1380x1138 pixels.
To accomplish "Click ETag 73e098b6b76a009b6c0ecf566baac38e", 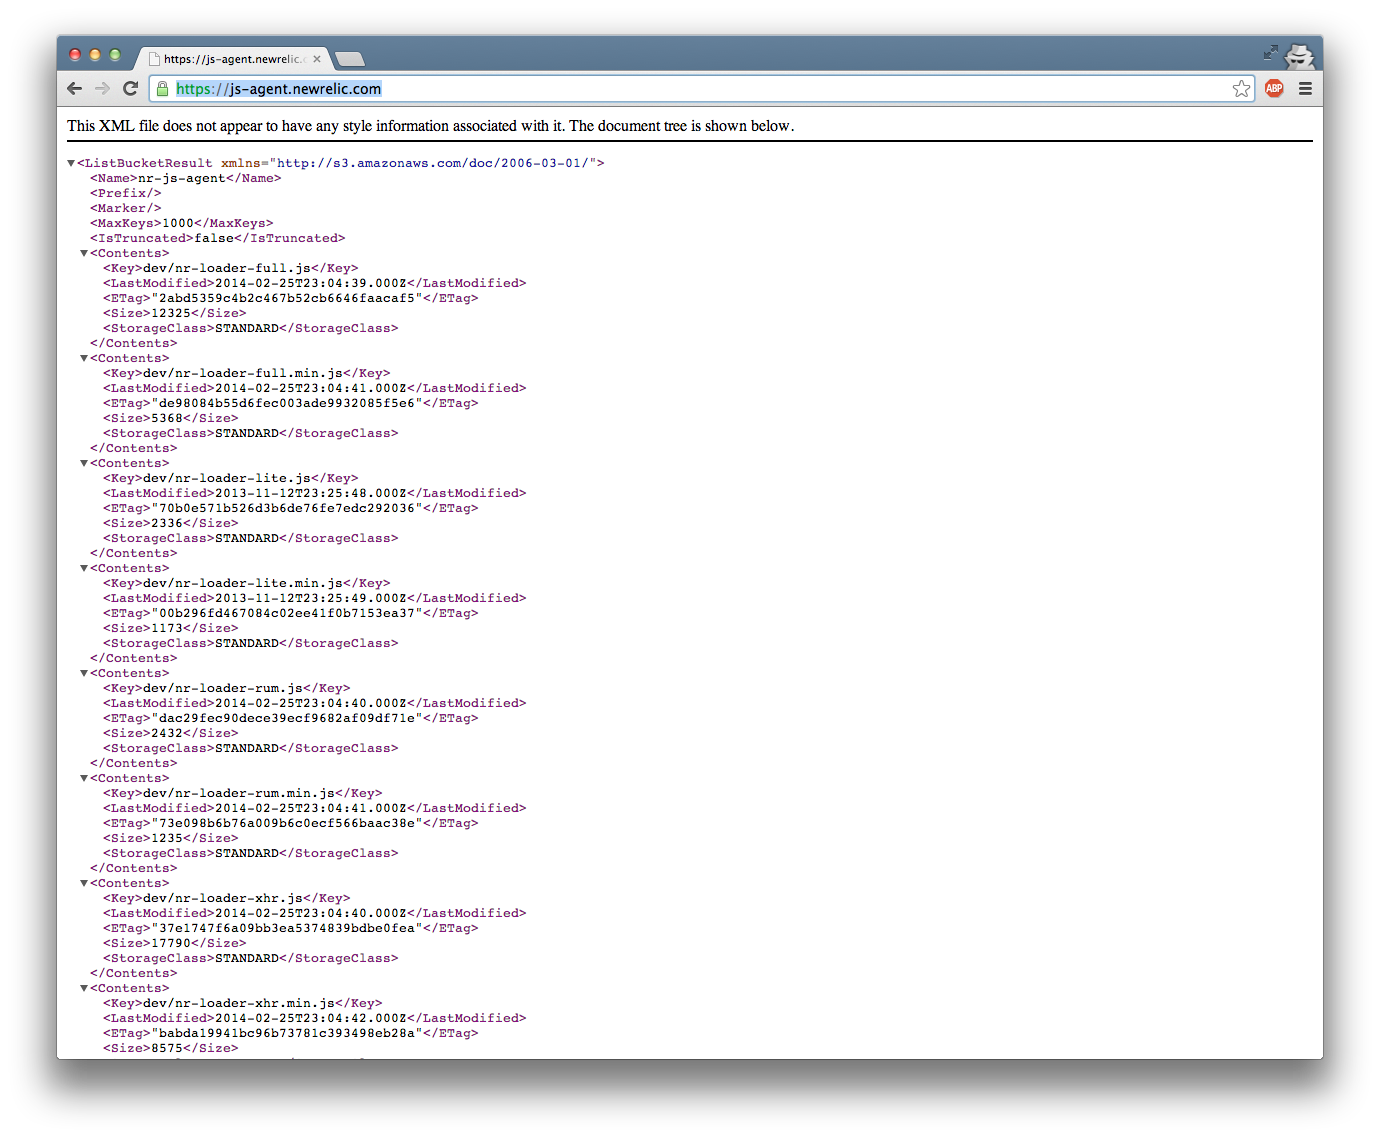I will pos(287,823).
